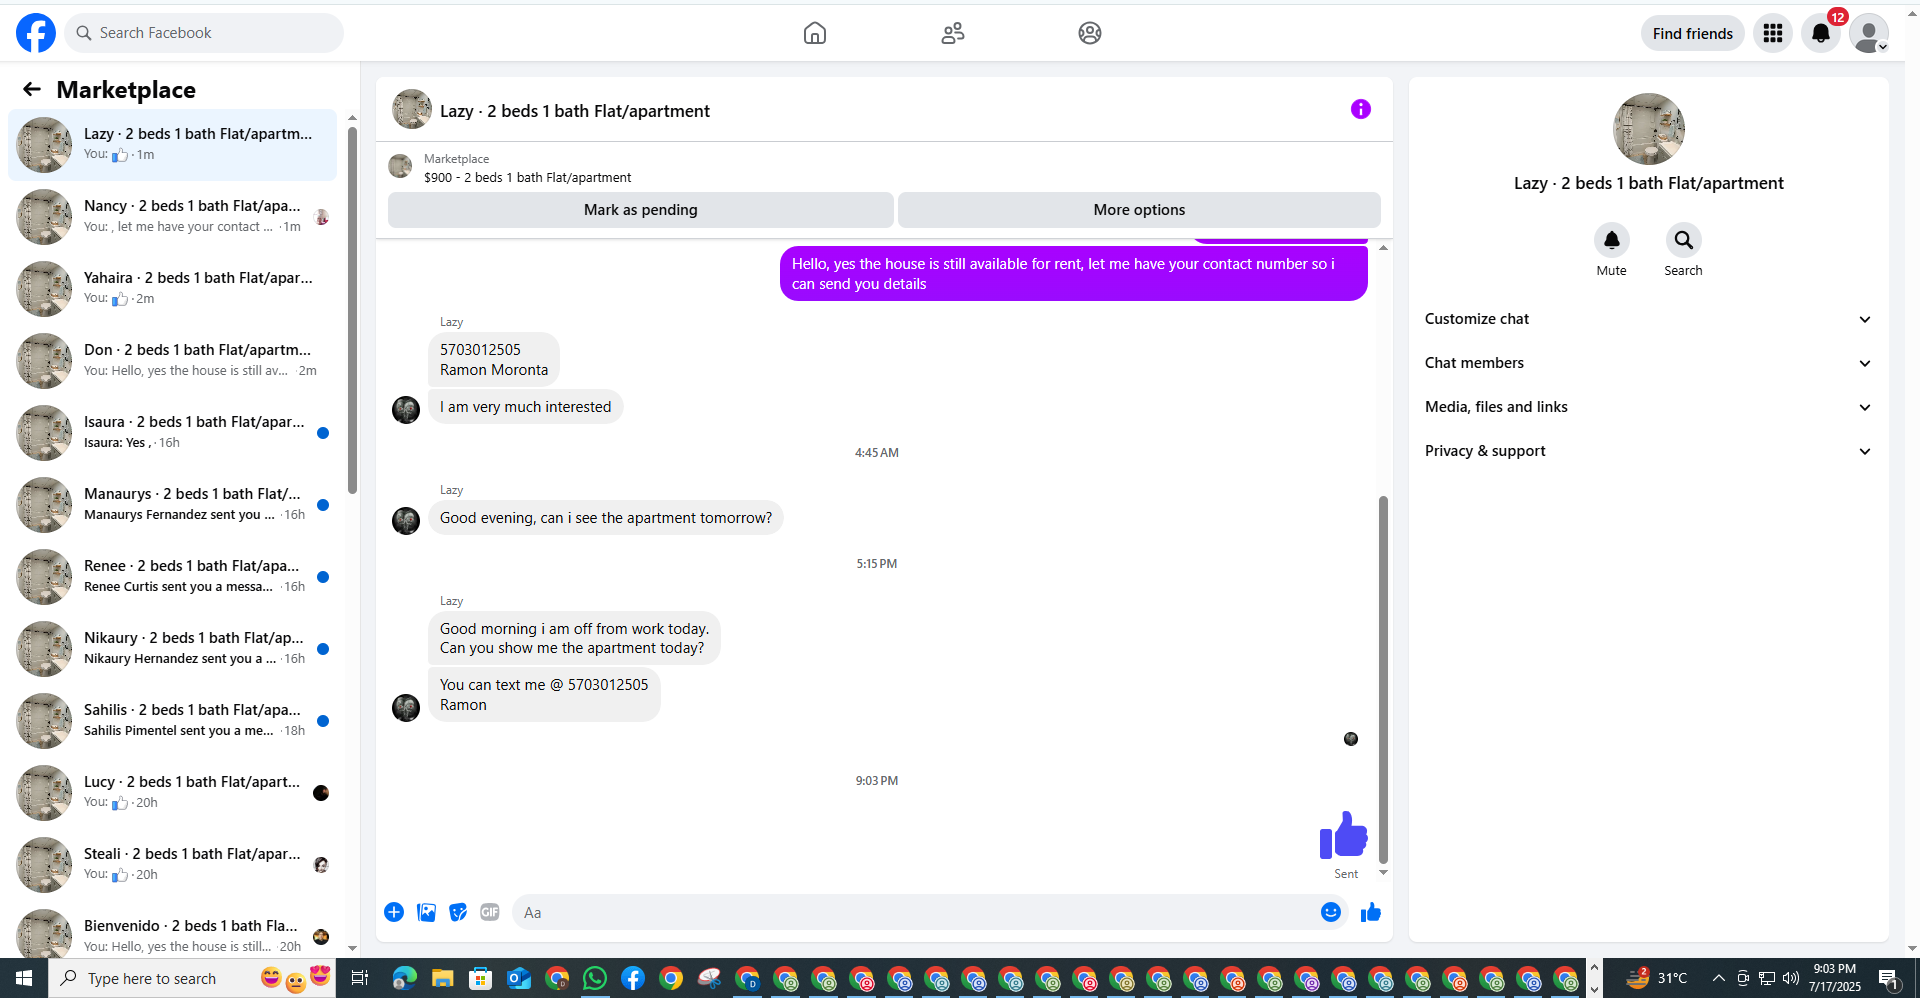Open Steali's conversation in the list
Viewport: 1920px width, 998px height.
click(173, 865)
